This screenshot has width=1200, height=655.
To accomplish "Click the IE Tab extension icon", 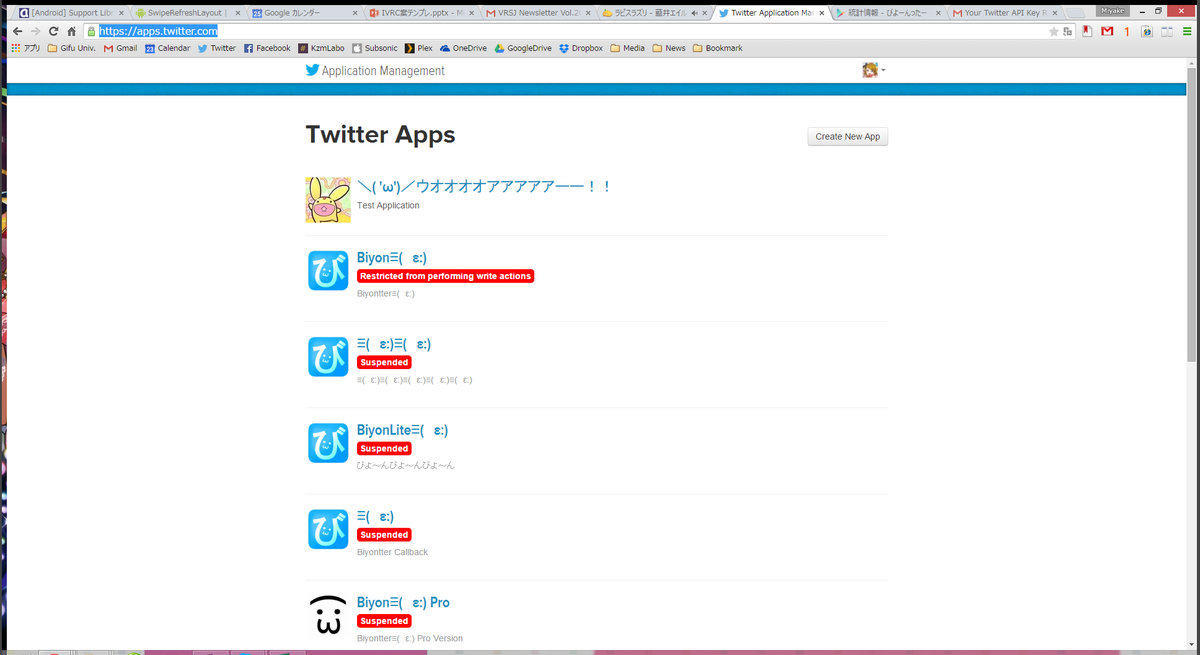I will [1147, 31].
